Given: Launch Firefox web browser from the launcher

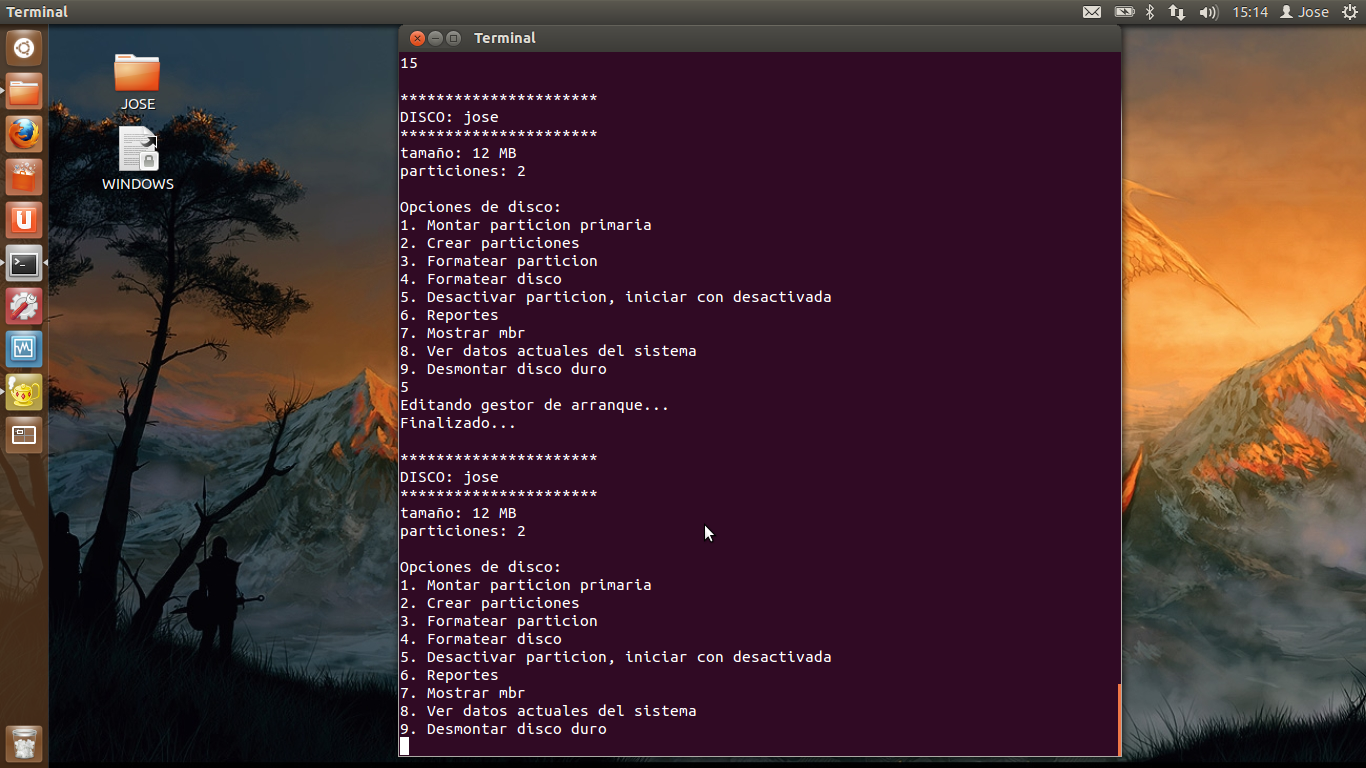Looking at the screenshot, I should pos(24,135).
